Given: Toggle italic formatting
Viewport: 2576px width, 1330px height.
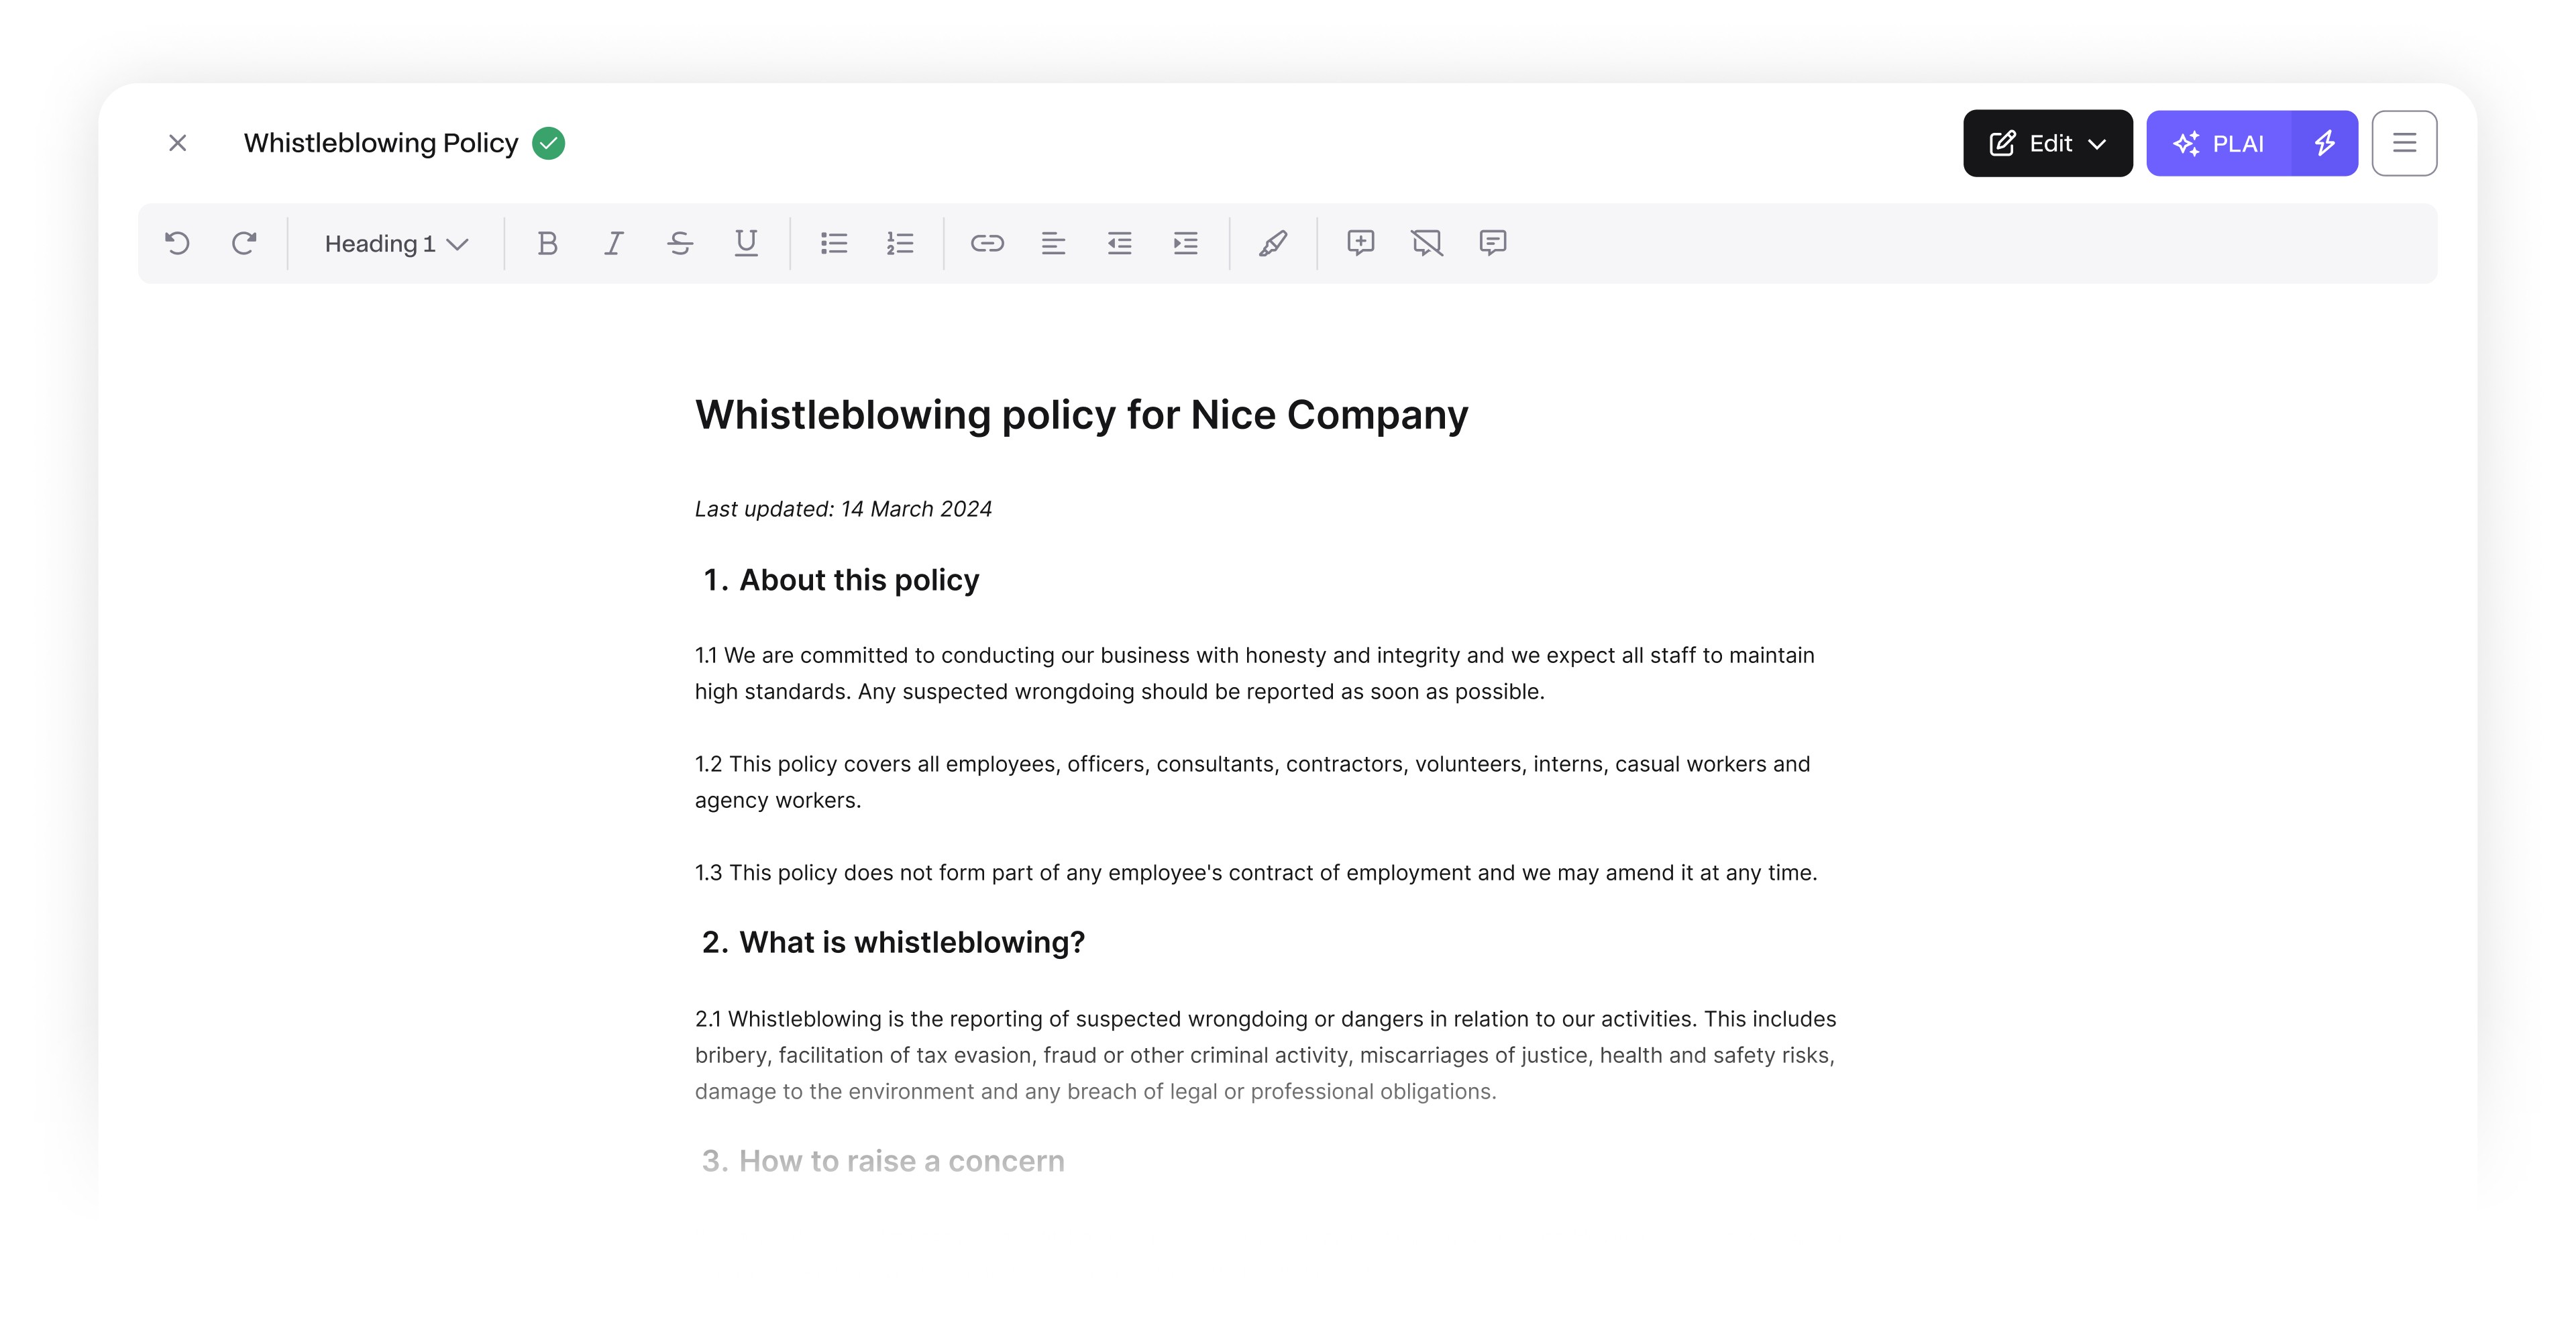Looking at the screenshot, I should 613,243.
